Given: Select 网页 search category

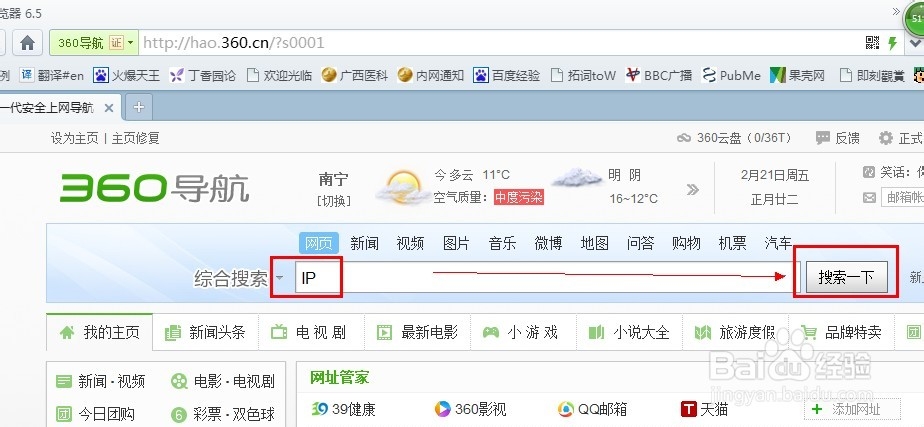Looking at the screenshot, I should pos(319,243).
